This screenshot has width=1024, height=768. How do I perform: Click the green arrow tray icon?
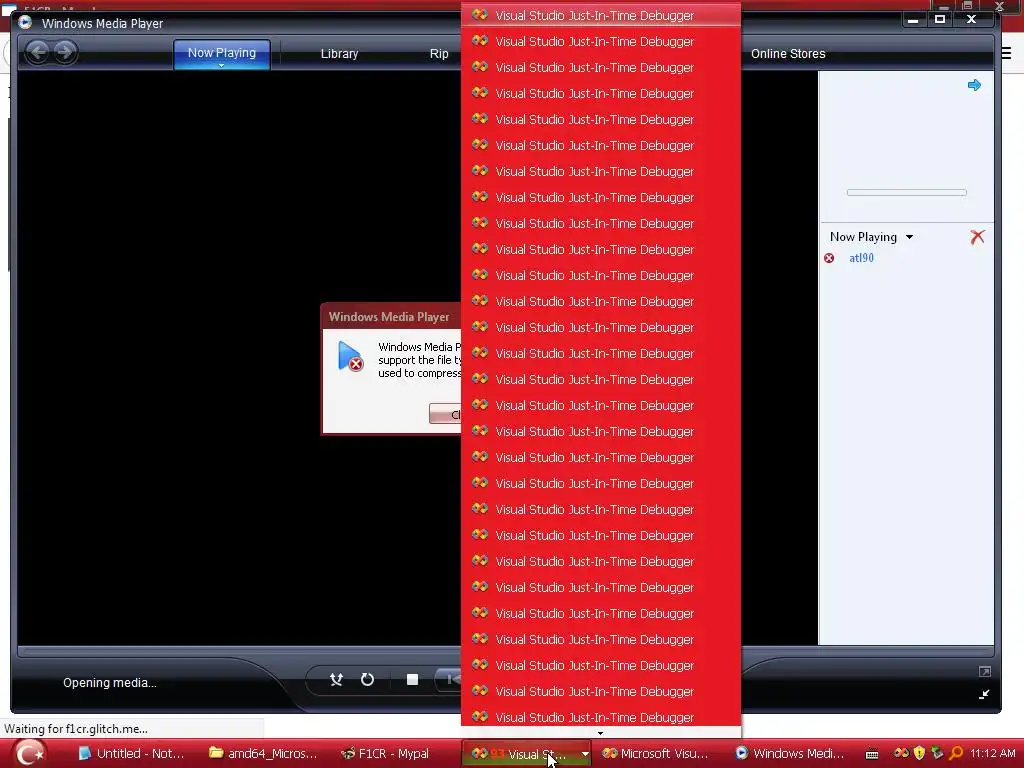[937, 753]
